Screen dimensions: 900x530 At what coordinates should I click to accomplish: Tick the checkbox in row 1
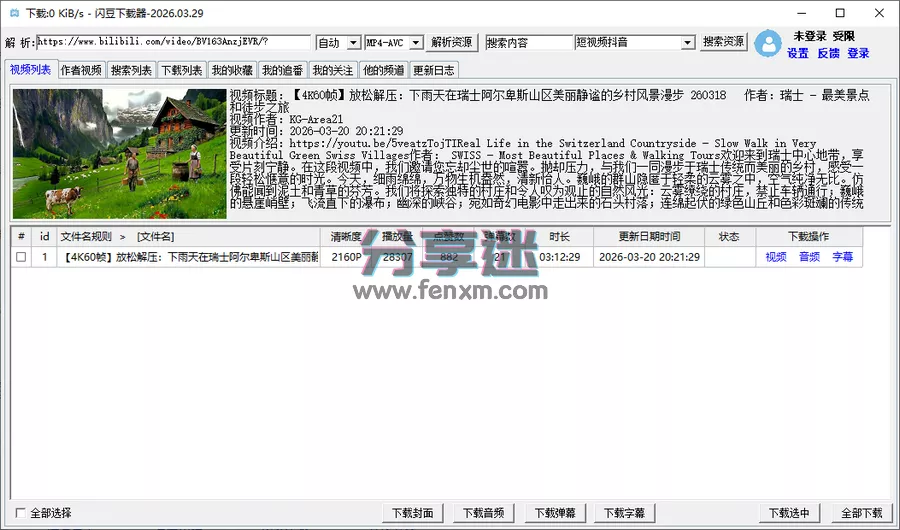click(21, 257)
